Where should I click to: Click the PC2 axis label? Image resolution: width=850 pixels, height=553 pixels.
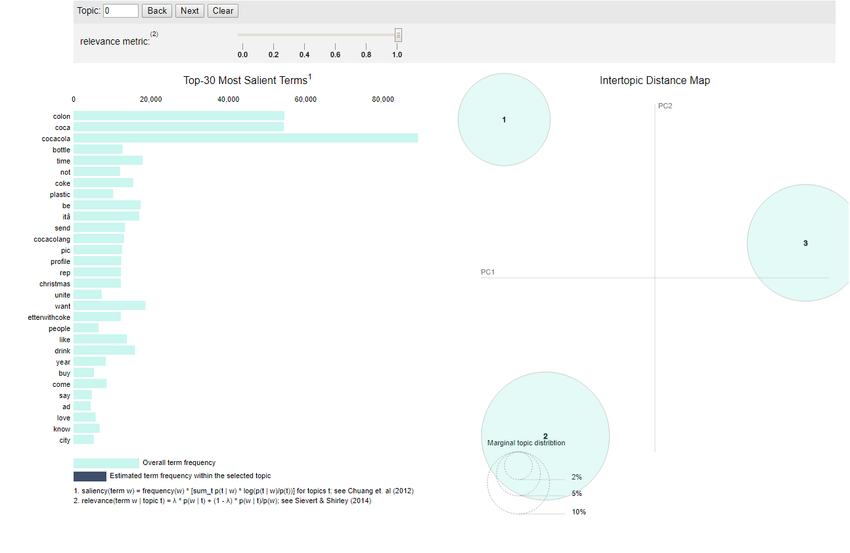(665, 106)
